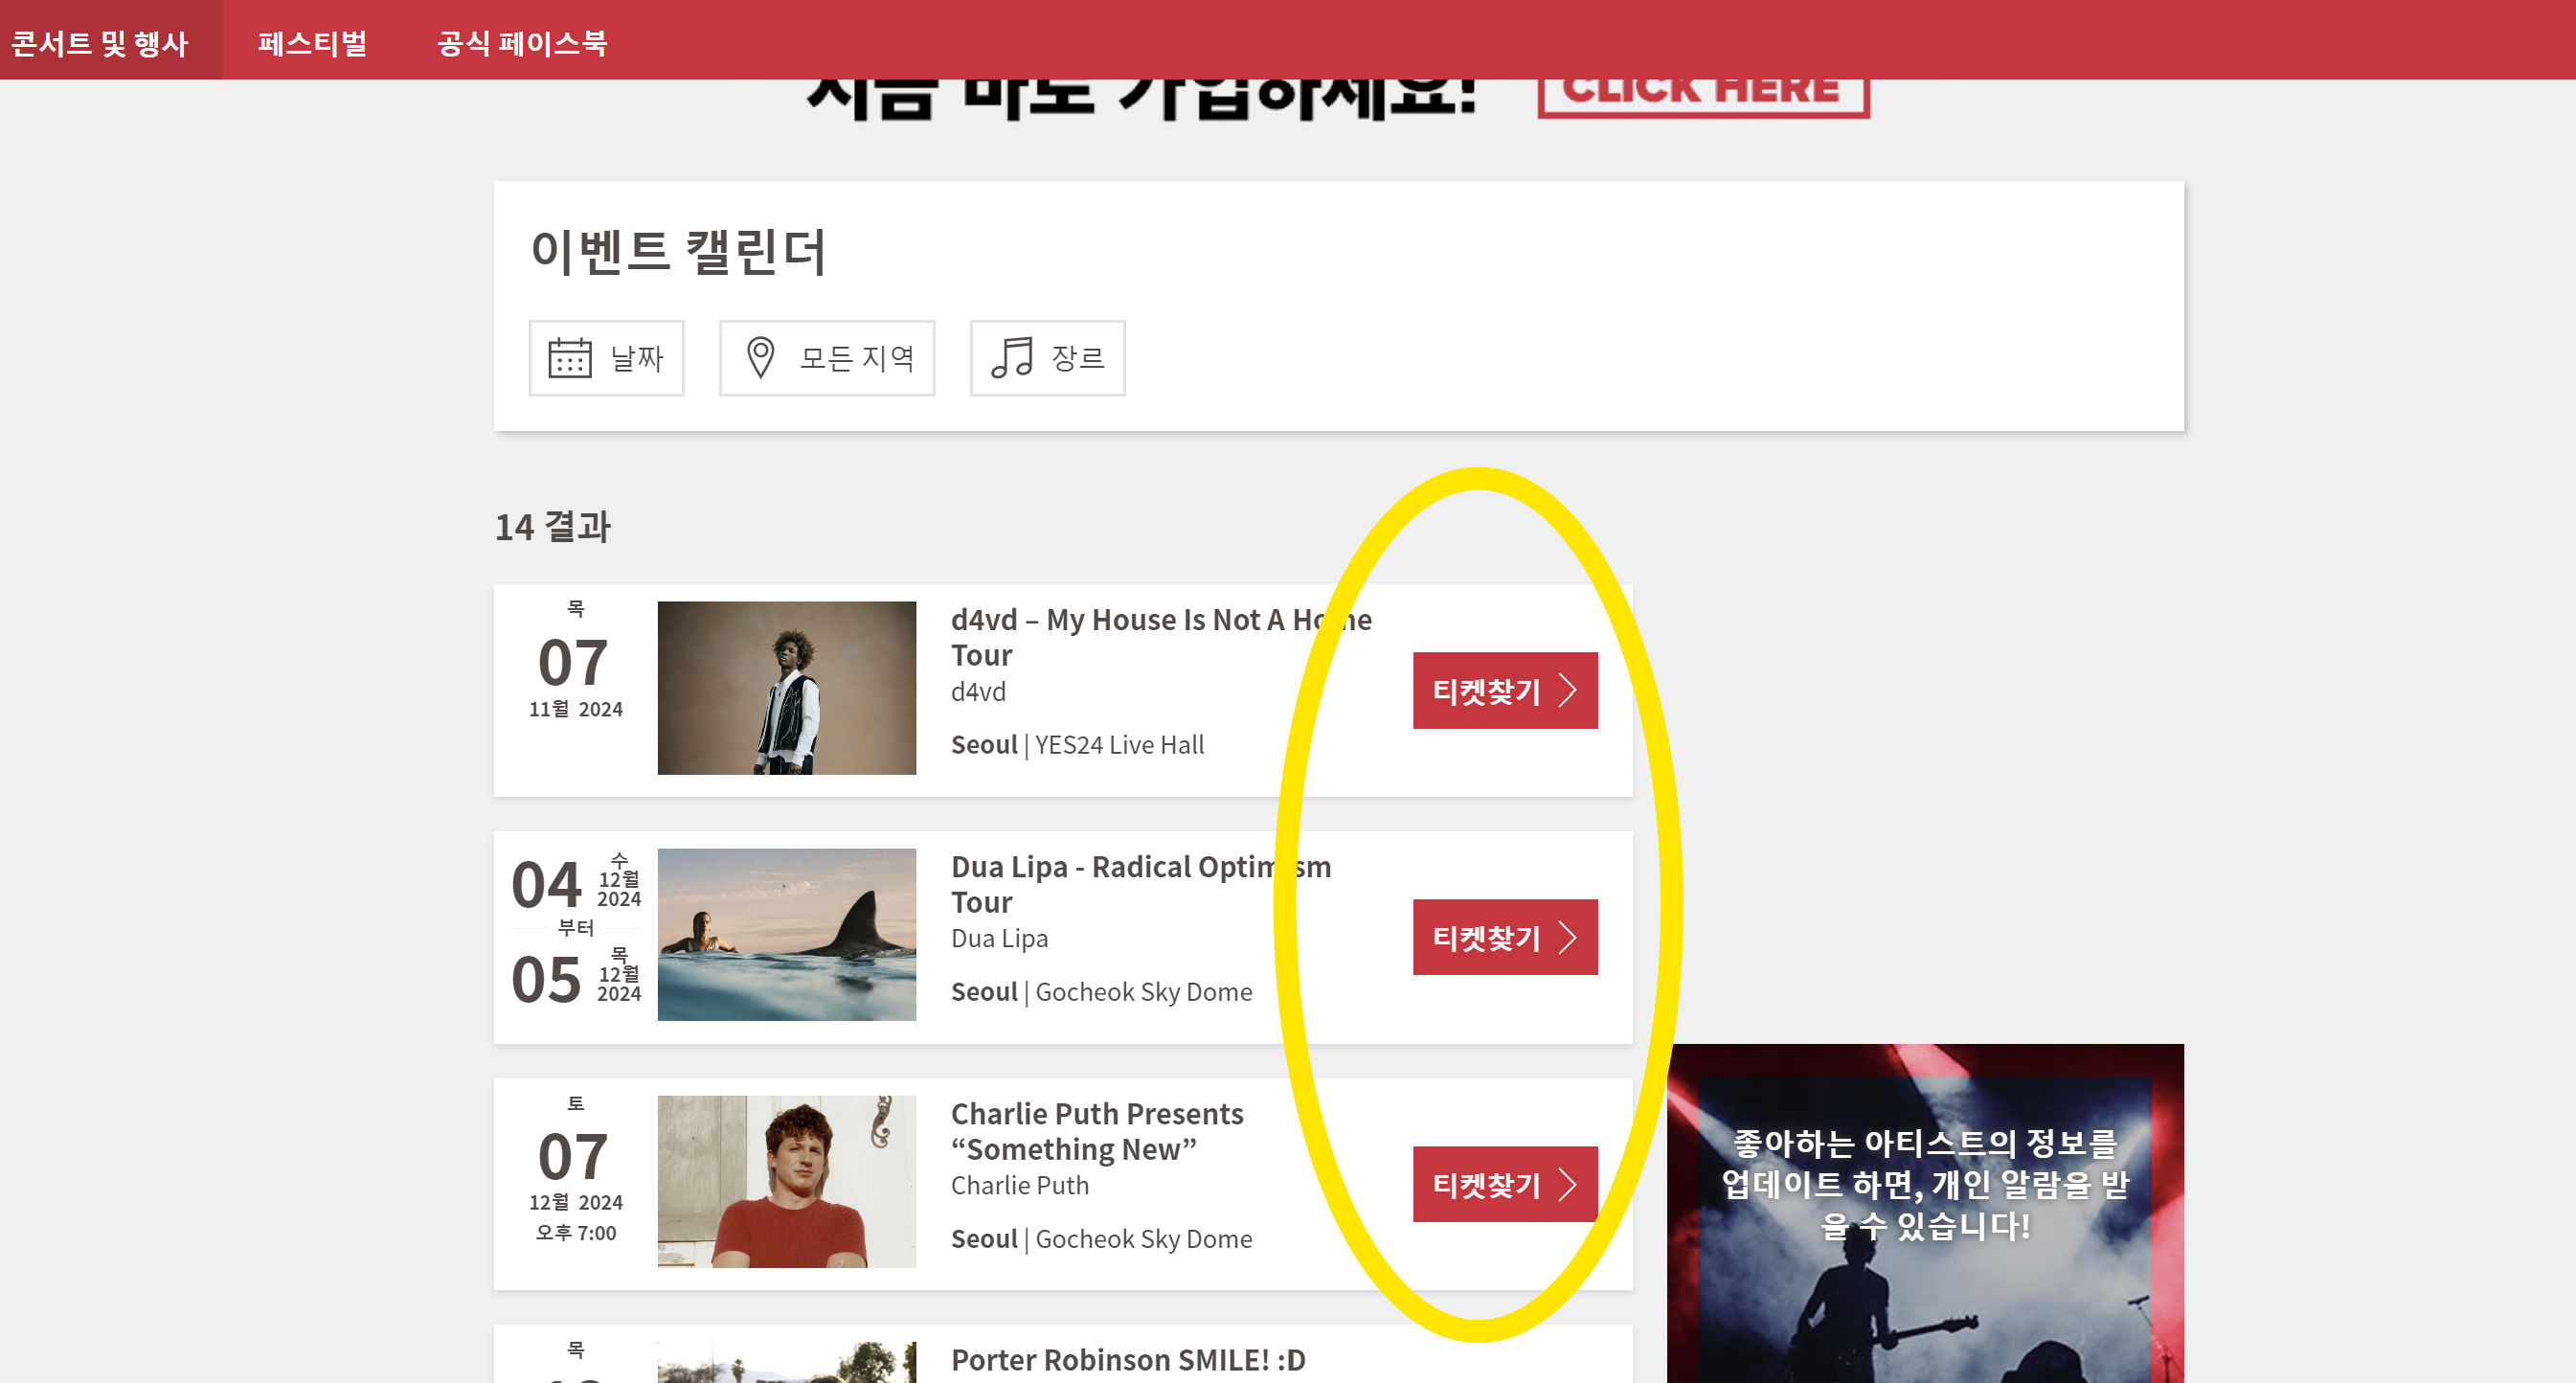This screenshot has width=2576, height=1383.
Task: Expand the 모든 지역 region filter
Action: 856,358
